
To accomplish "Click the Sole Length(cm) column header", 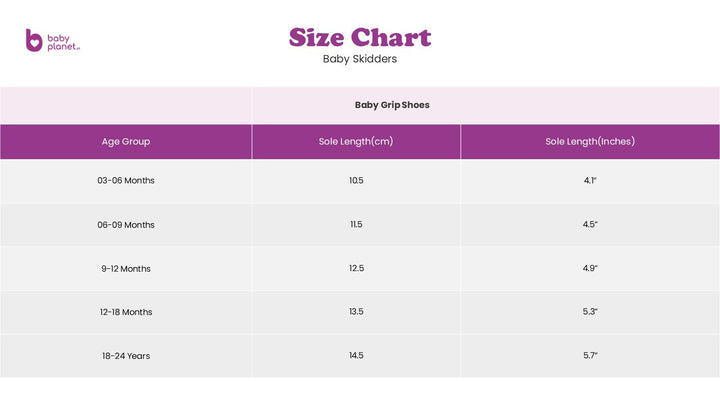I will [x=356, y=142].
